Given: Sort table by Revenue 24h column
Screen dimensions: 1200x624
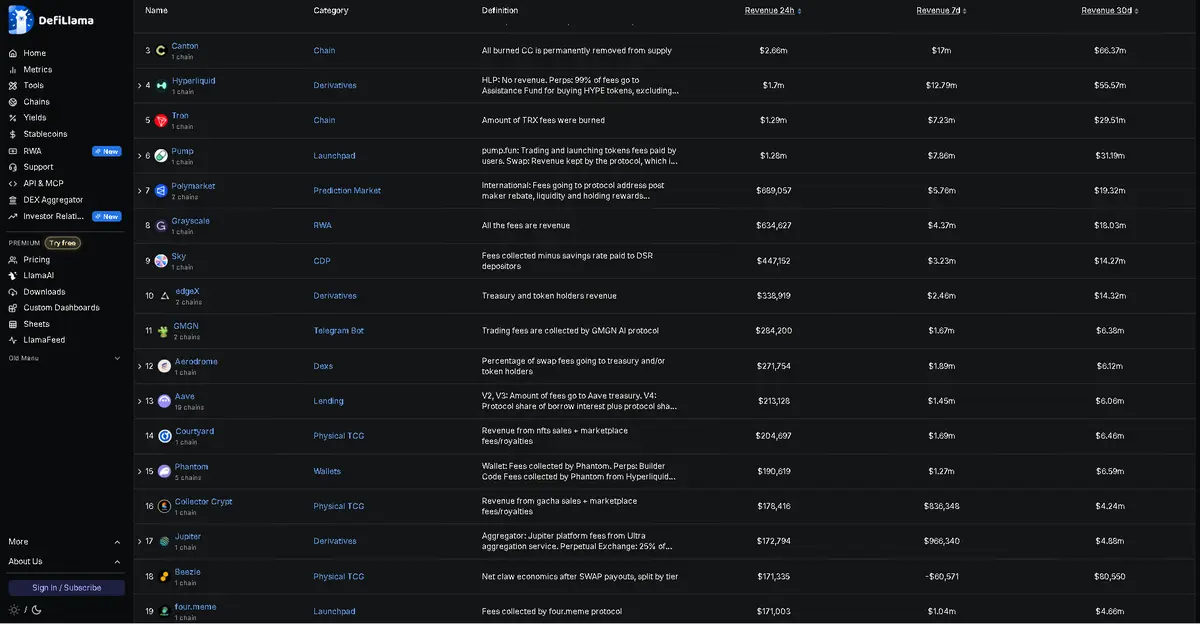Looking at the screenshot, I should click(773, 11).
